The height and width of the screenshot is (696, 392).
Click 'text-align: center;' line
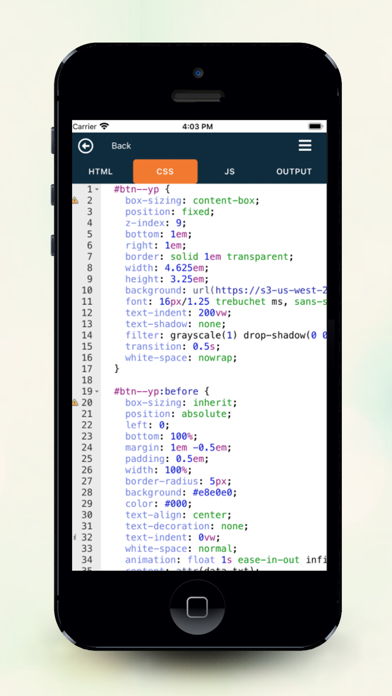[178, 515]
